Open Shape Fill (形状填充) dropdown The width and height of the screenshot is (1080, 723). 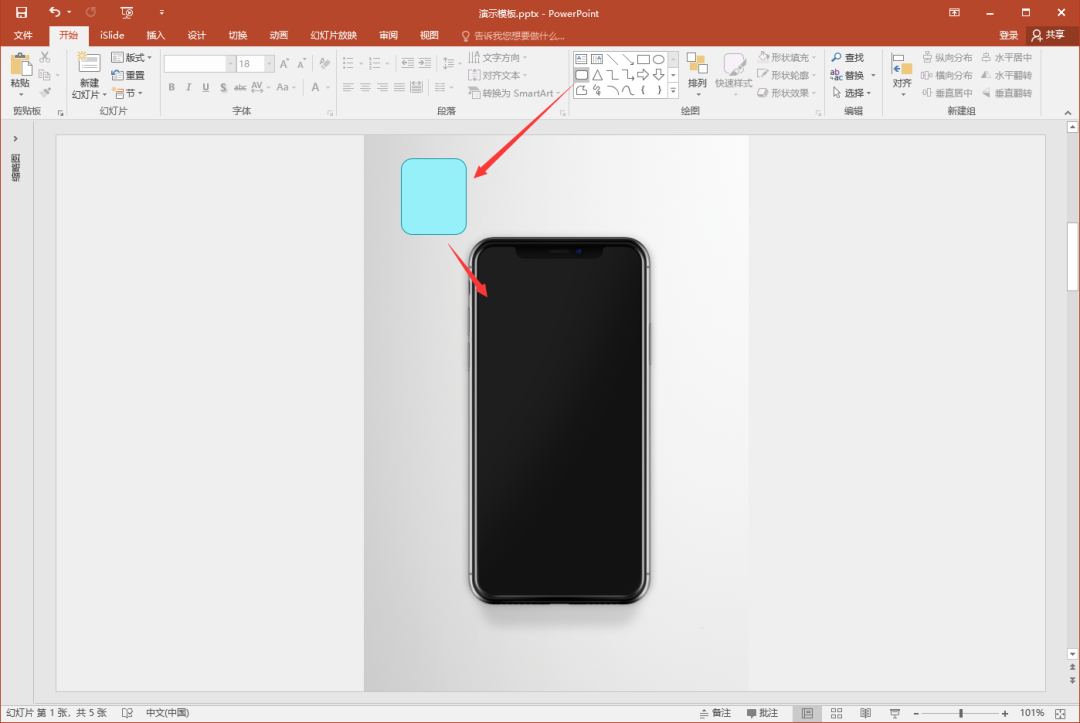[x=787, y=57]
